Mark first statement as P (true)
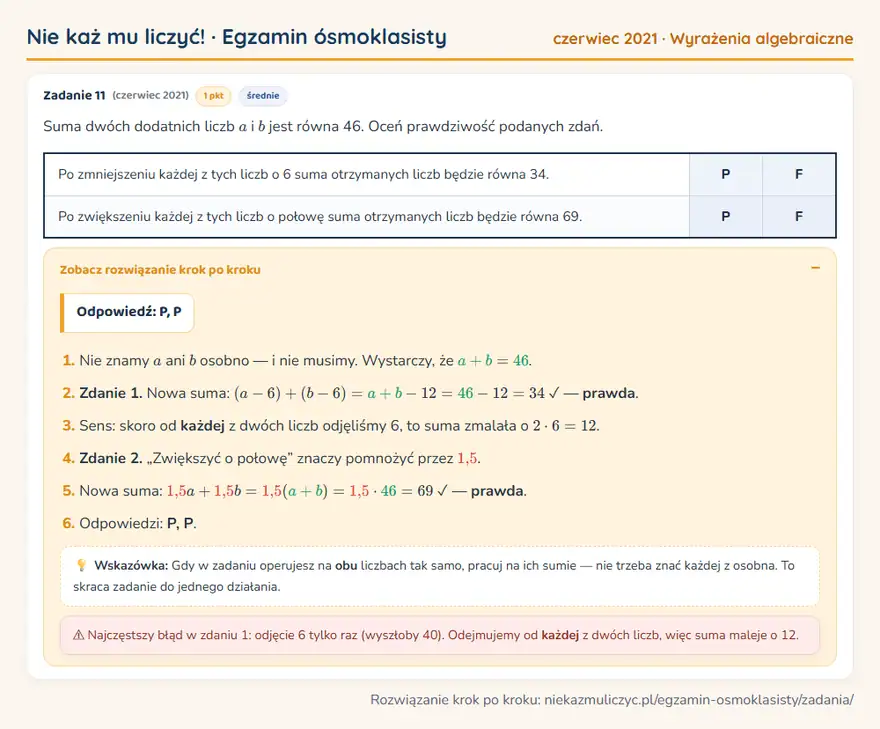 pos(726,175)
